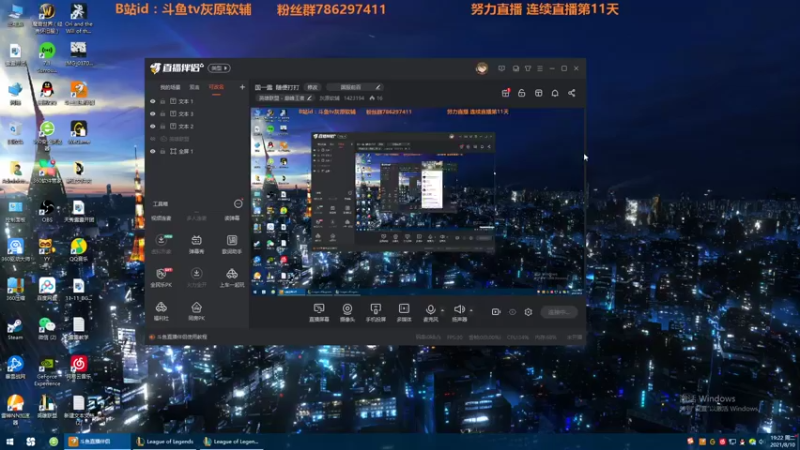Click the start streaming pill button
This screenshot has height=450, width=800.
click(559, 312)
